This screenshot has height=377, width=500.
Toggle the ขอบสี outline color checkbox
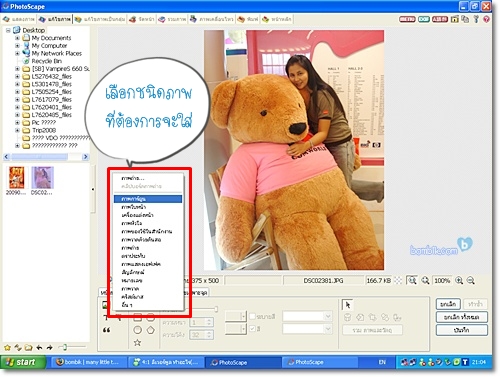252,316
